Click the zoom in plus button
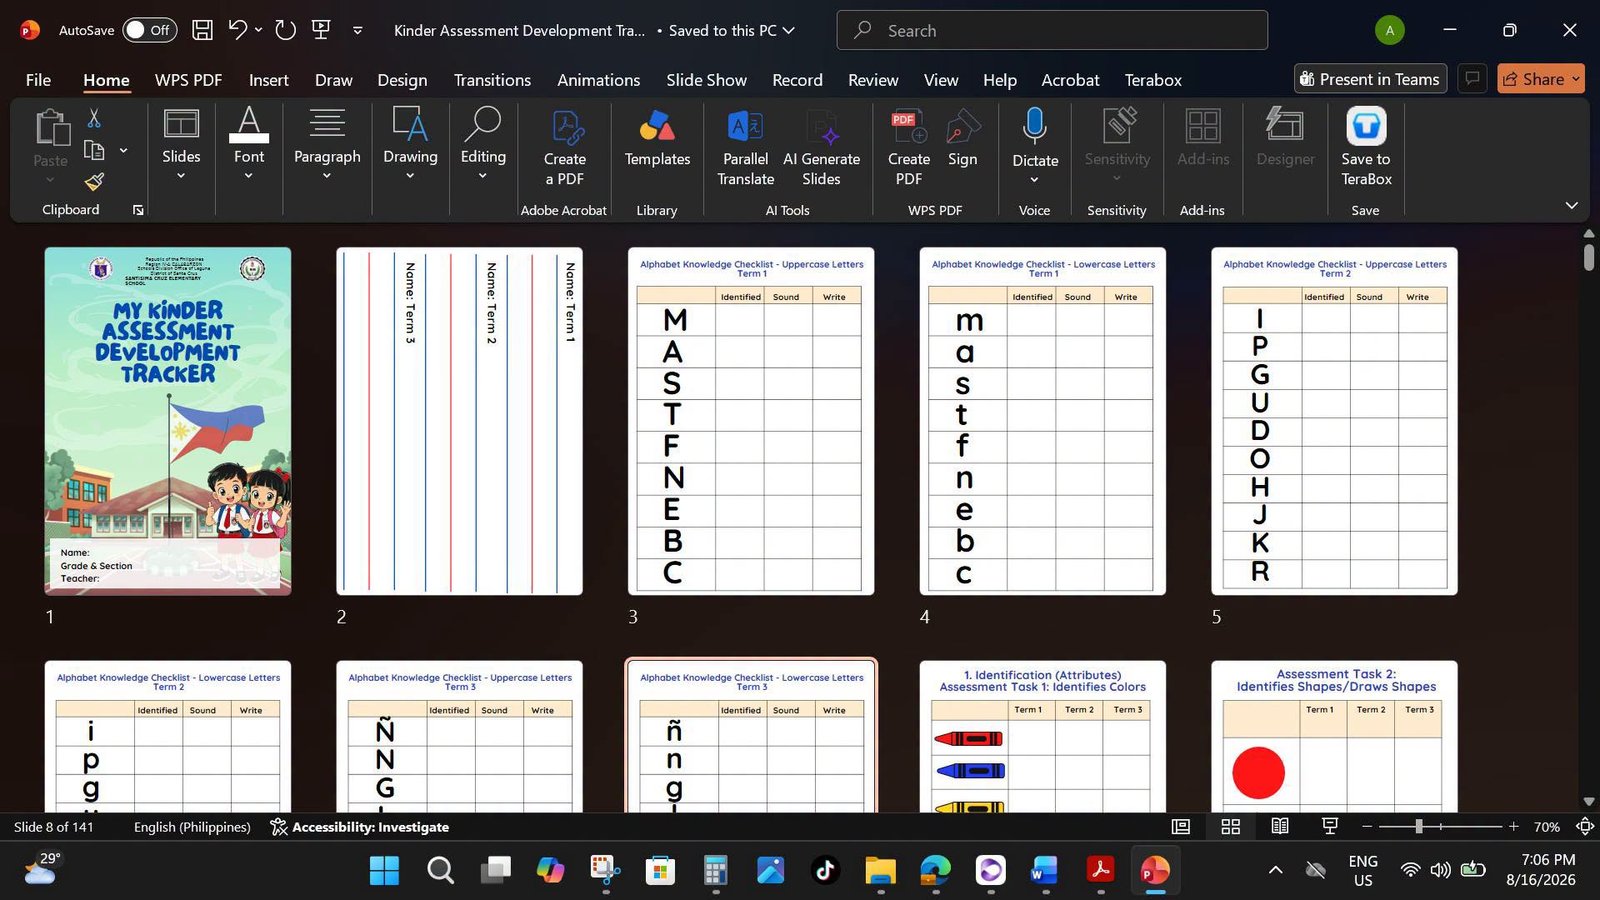The image size is (1600, 900). pyautogui.click(x=1513, y=827)
